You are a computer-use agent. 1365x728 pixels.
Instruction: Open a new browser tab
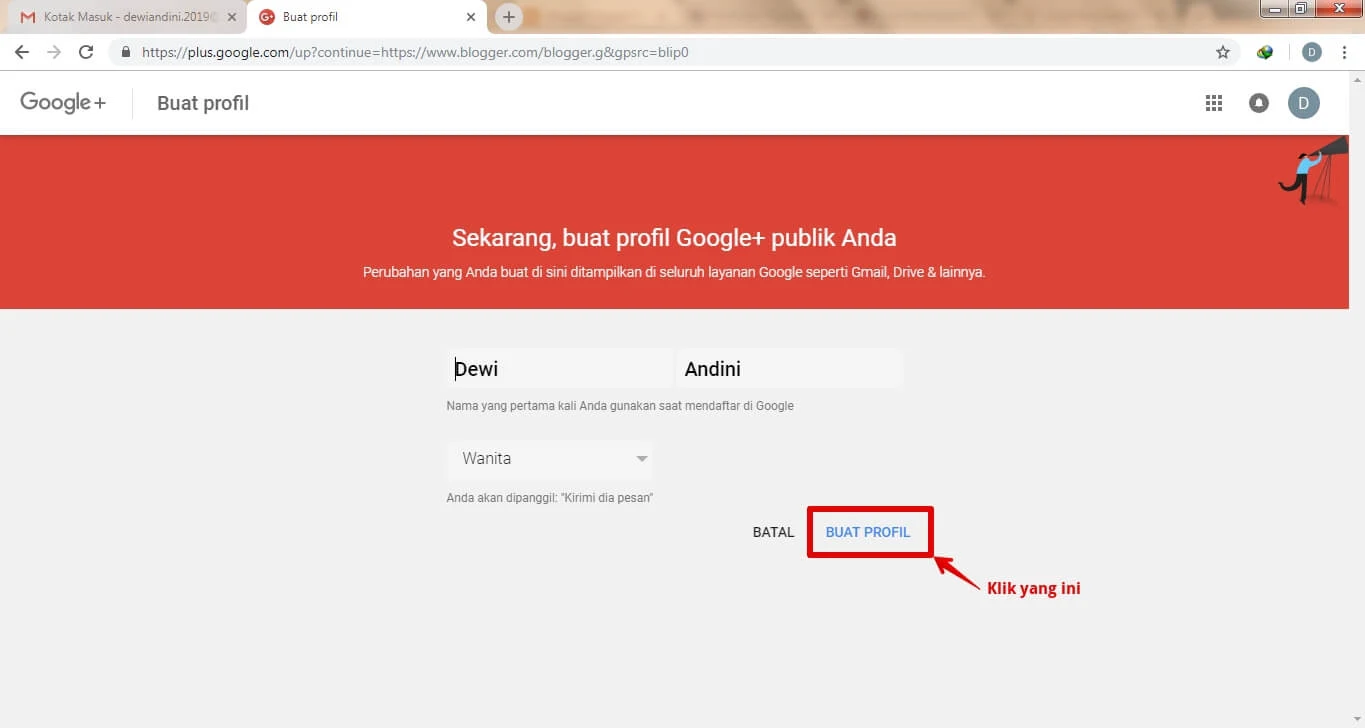(x=509, y=17)
